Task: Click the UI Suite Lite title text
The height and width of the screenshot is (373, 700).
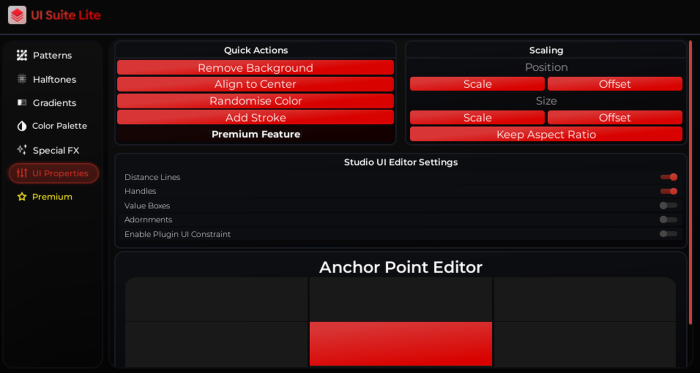Action: pos(66,15)
